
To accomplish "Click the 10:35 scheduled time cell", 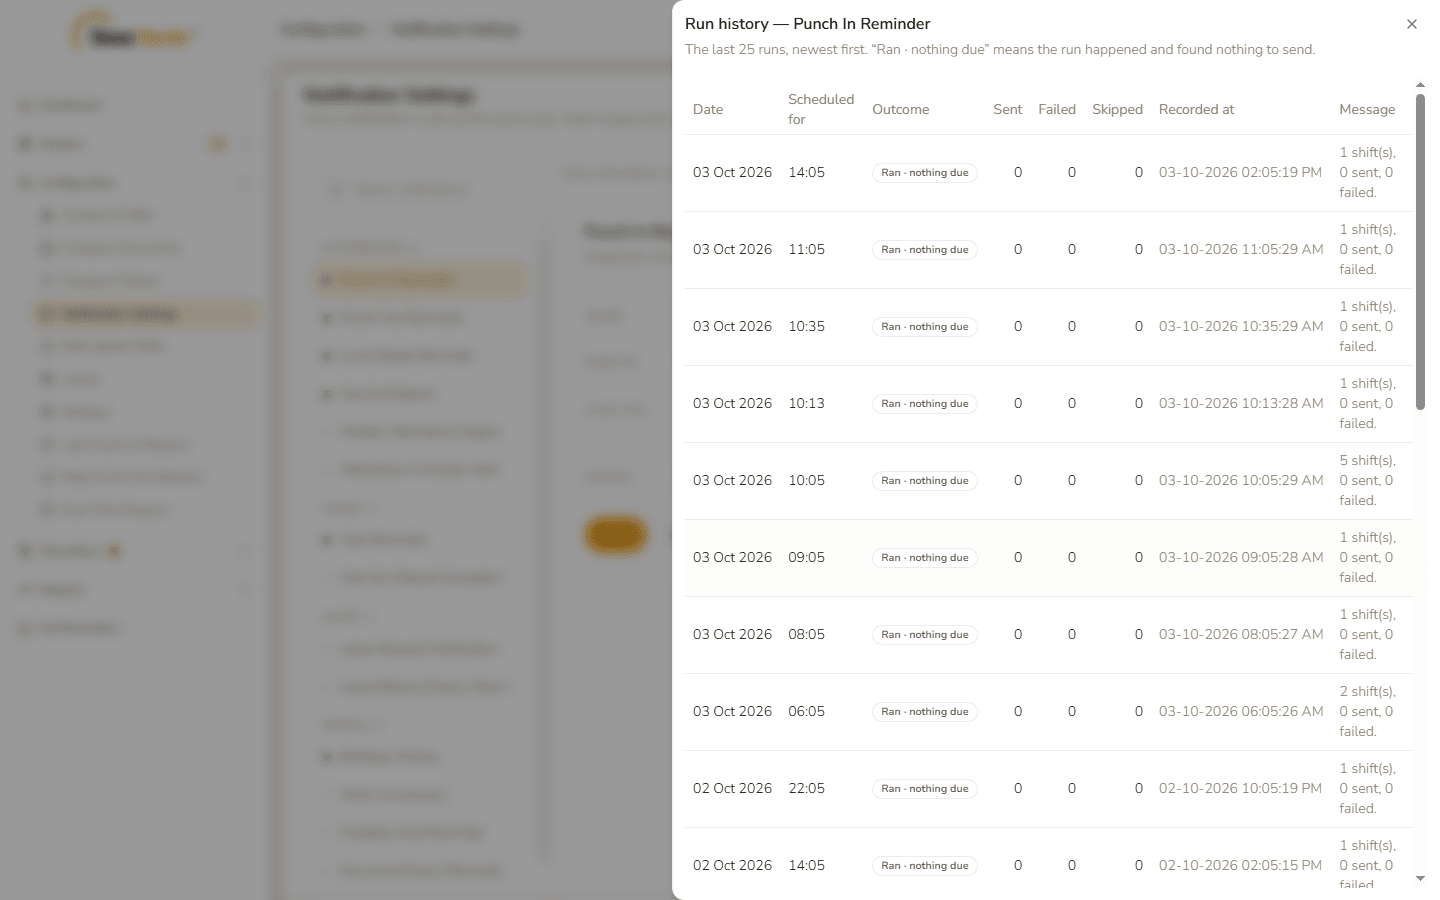I will (x=807, y=326).
